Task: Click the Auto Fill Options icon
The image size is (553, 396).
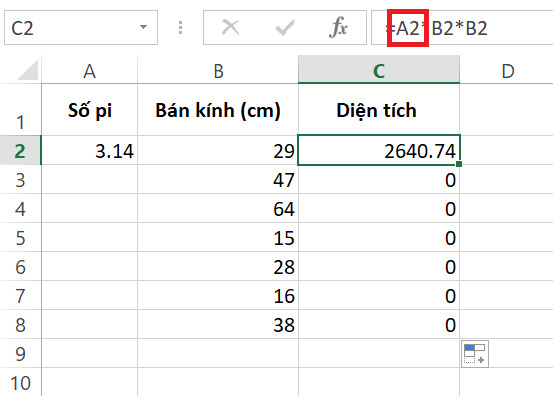Action: [x=475, y=354]
